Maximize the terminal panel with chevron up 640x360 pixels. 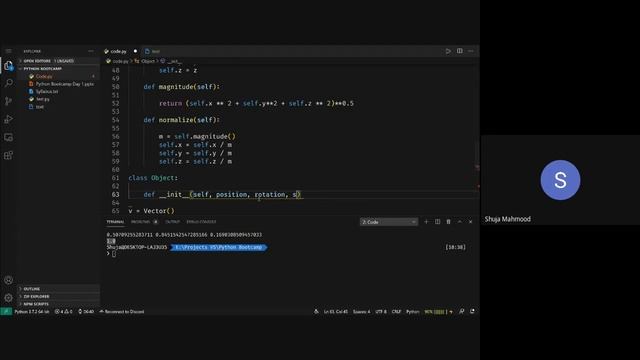pos(460,222)
